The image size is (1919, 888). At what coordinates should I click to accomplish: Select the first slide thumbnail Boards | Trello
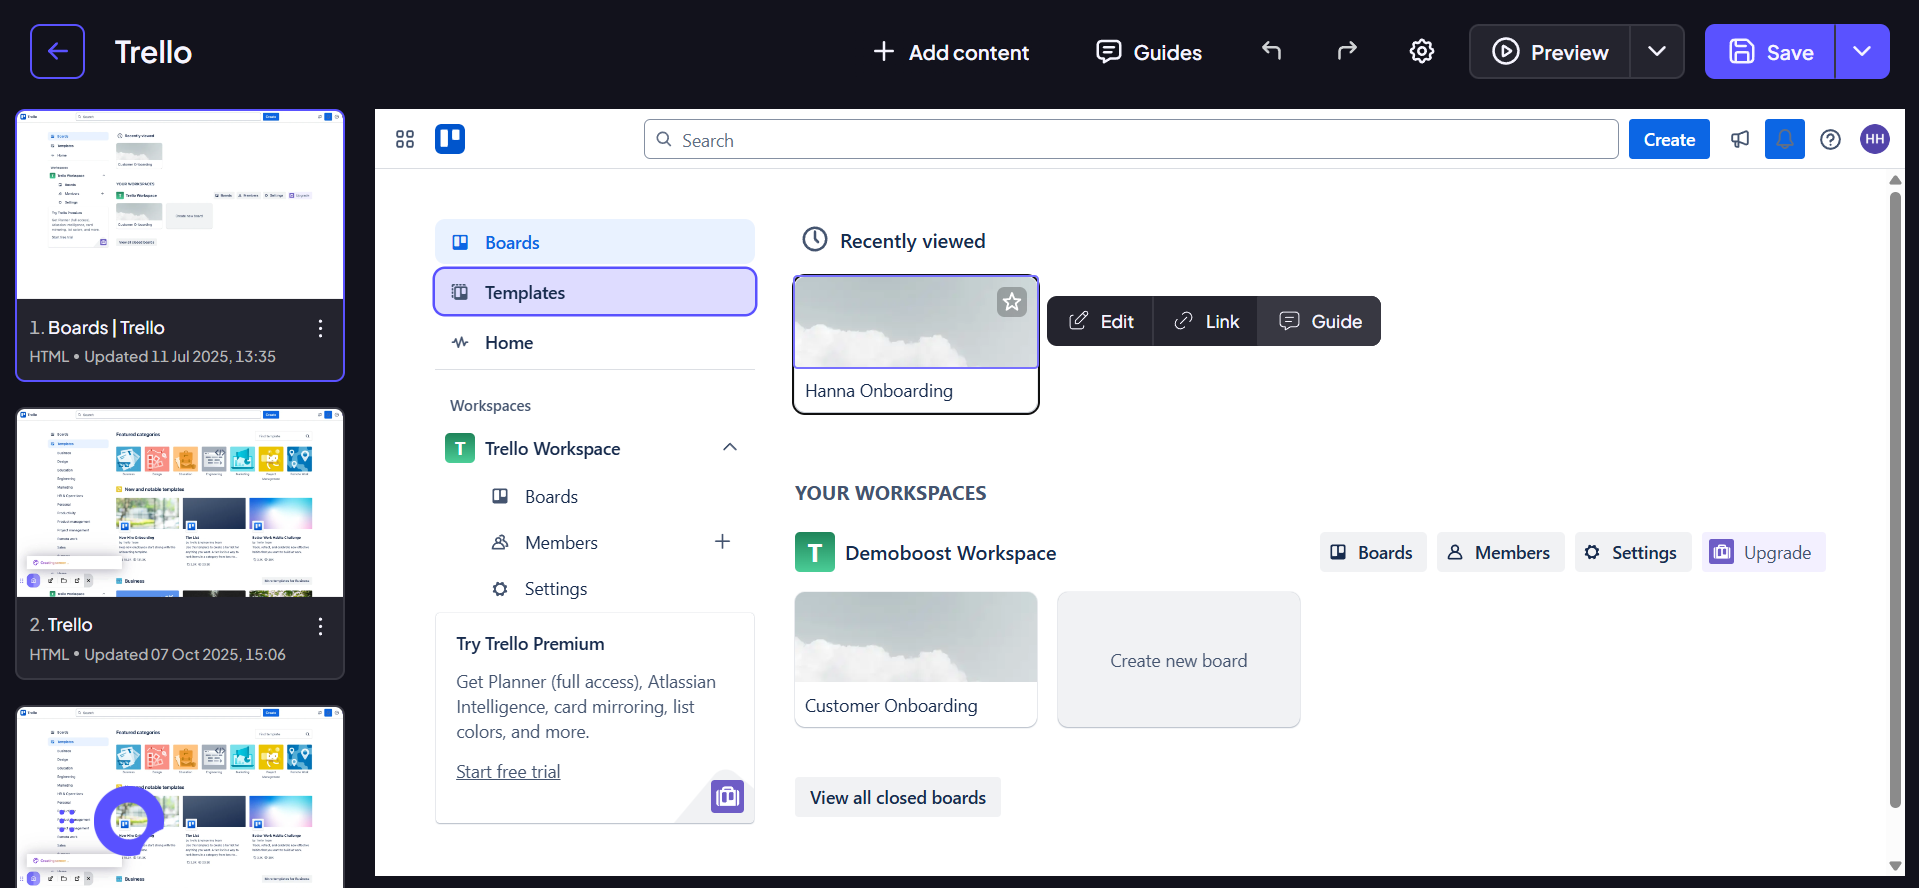point(180,205)
